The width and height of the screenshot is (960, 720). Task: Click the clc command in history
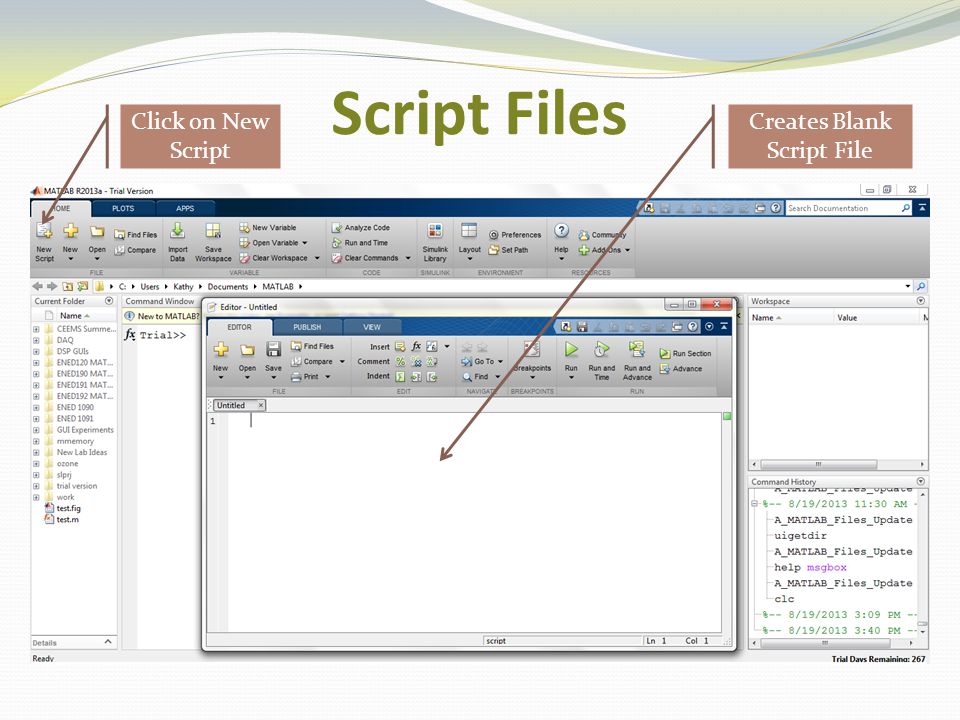tap(784, 599)
